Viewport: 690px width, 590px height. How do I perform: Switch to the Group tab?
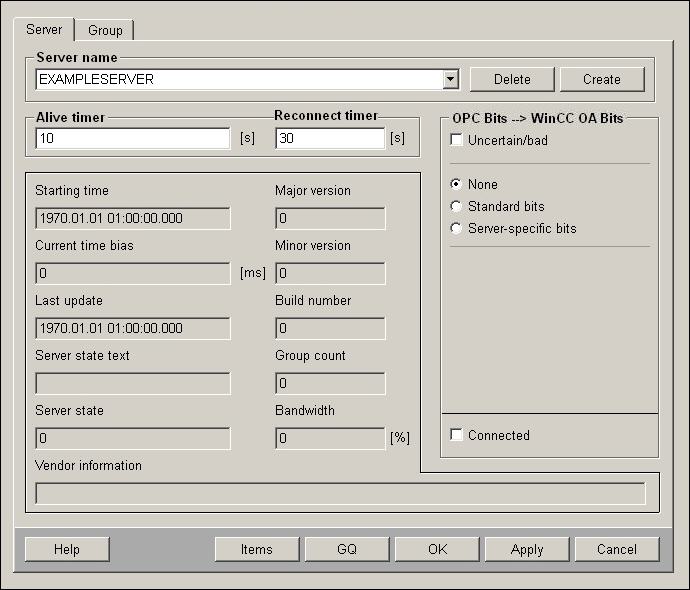tap(105, 31)
